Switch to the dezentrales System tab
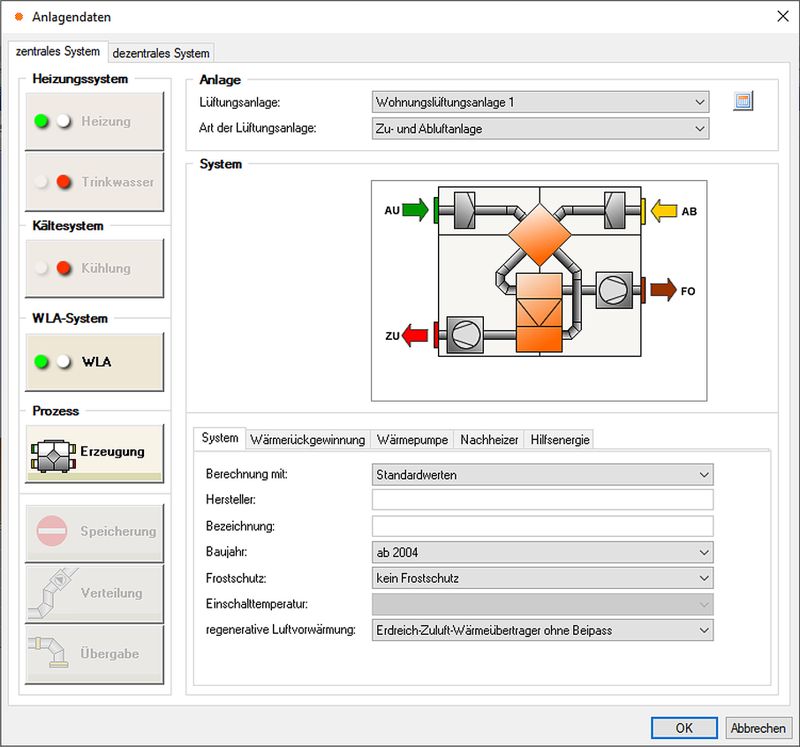 [x=161, y=53]
